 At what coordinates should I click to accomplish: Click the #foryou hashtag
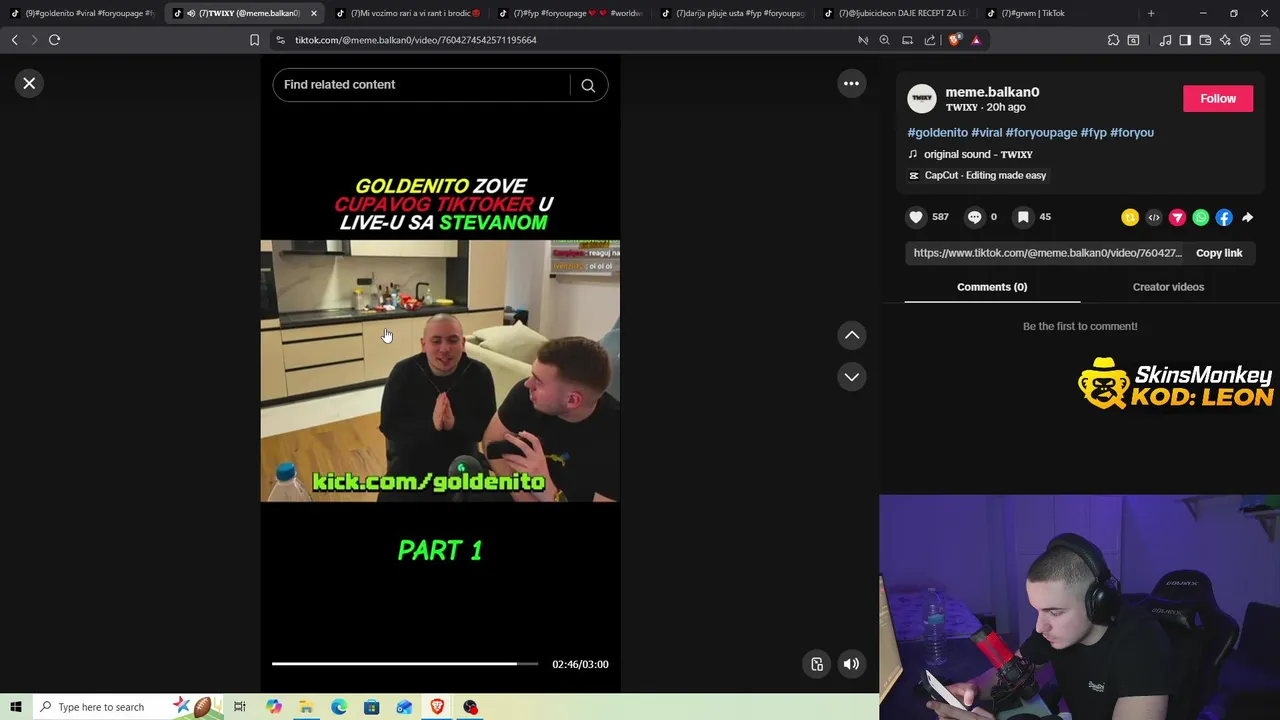pyautogui.click(x=1132, y=132)
